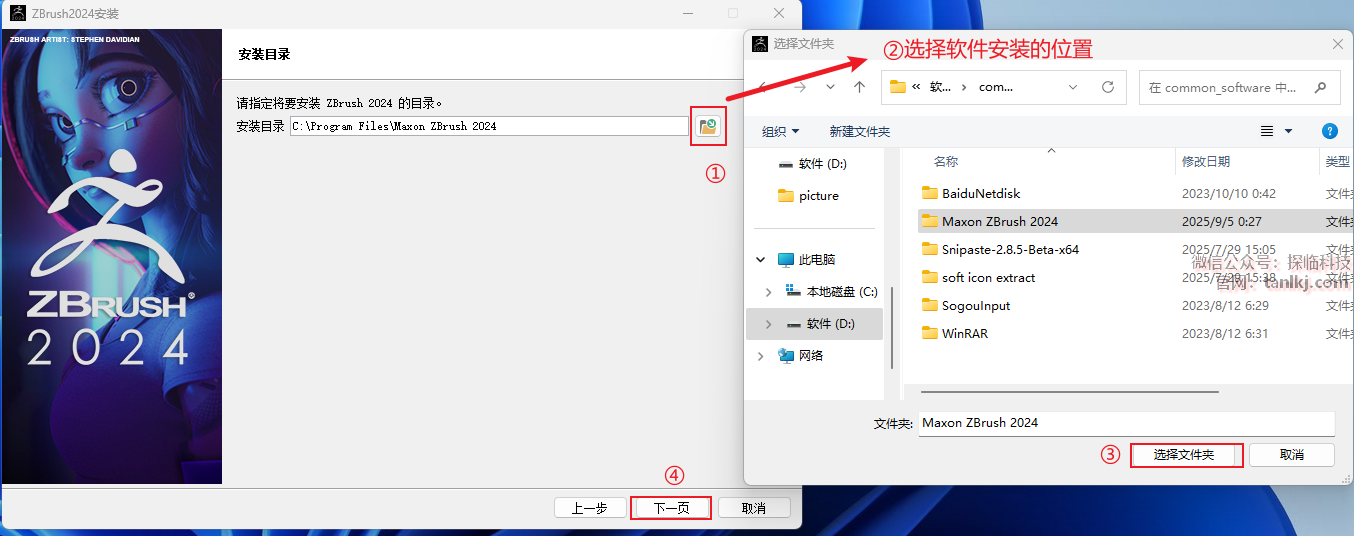This screenshot has width=1354, height=536.
Task: Click folder icon in address bar
Action: pos(897,87)
